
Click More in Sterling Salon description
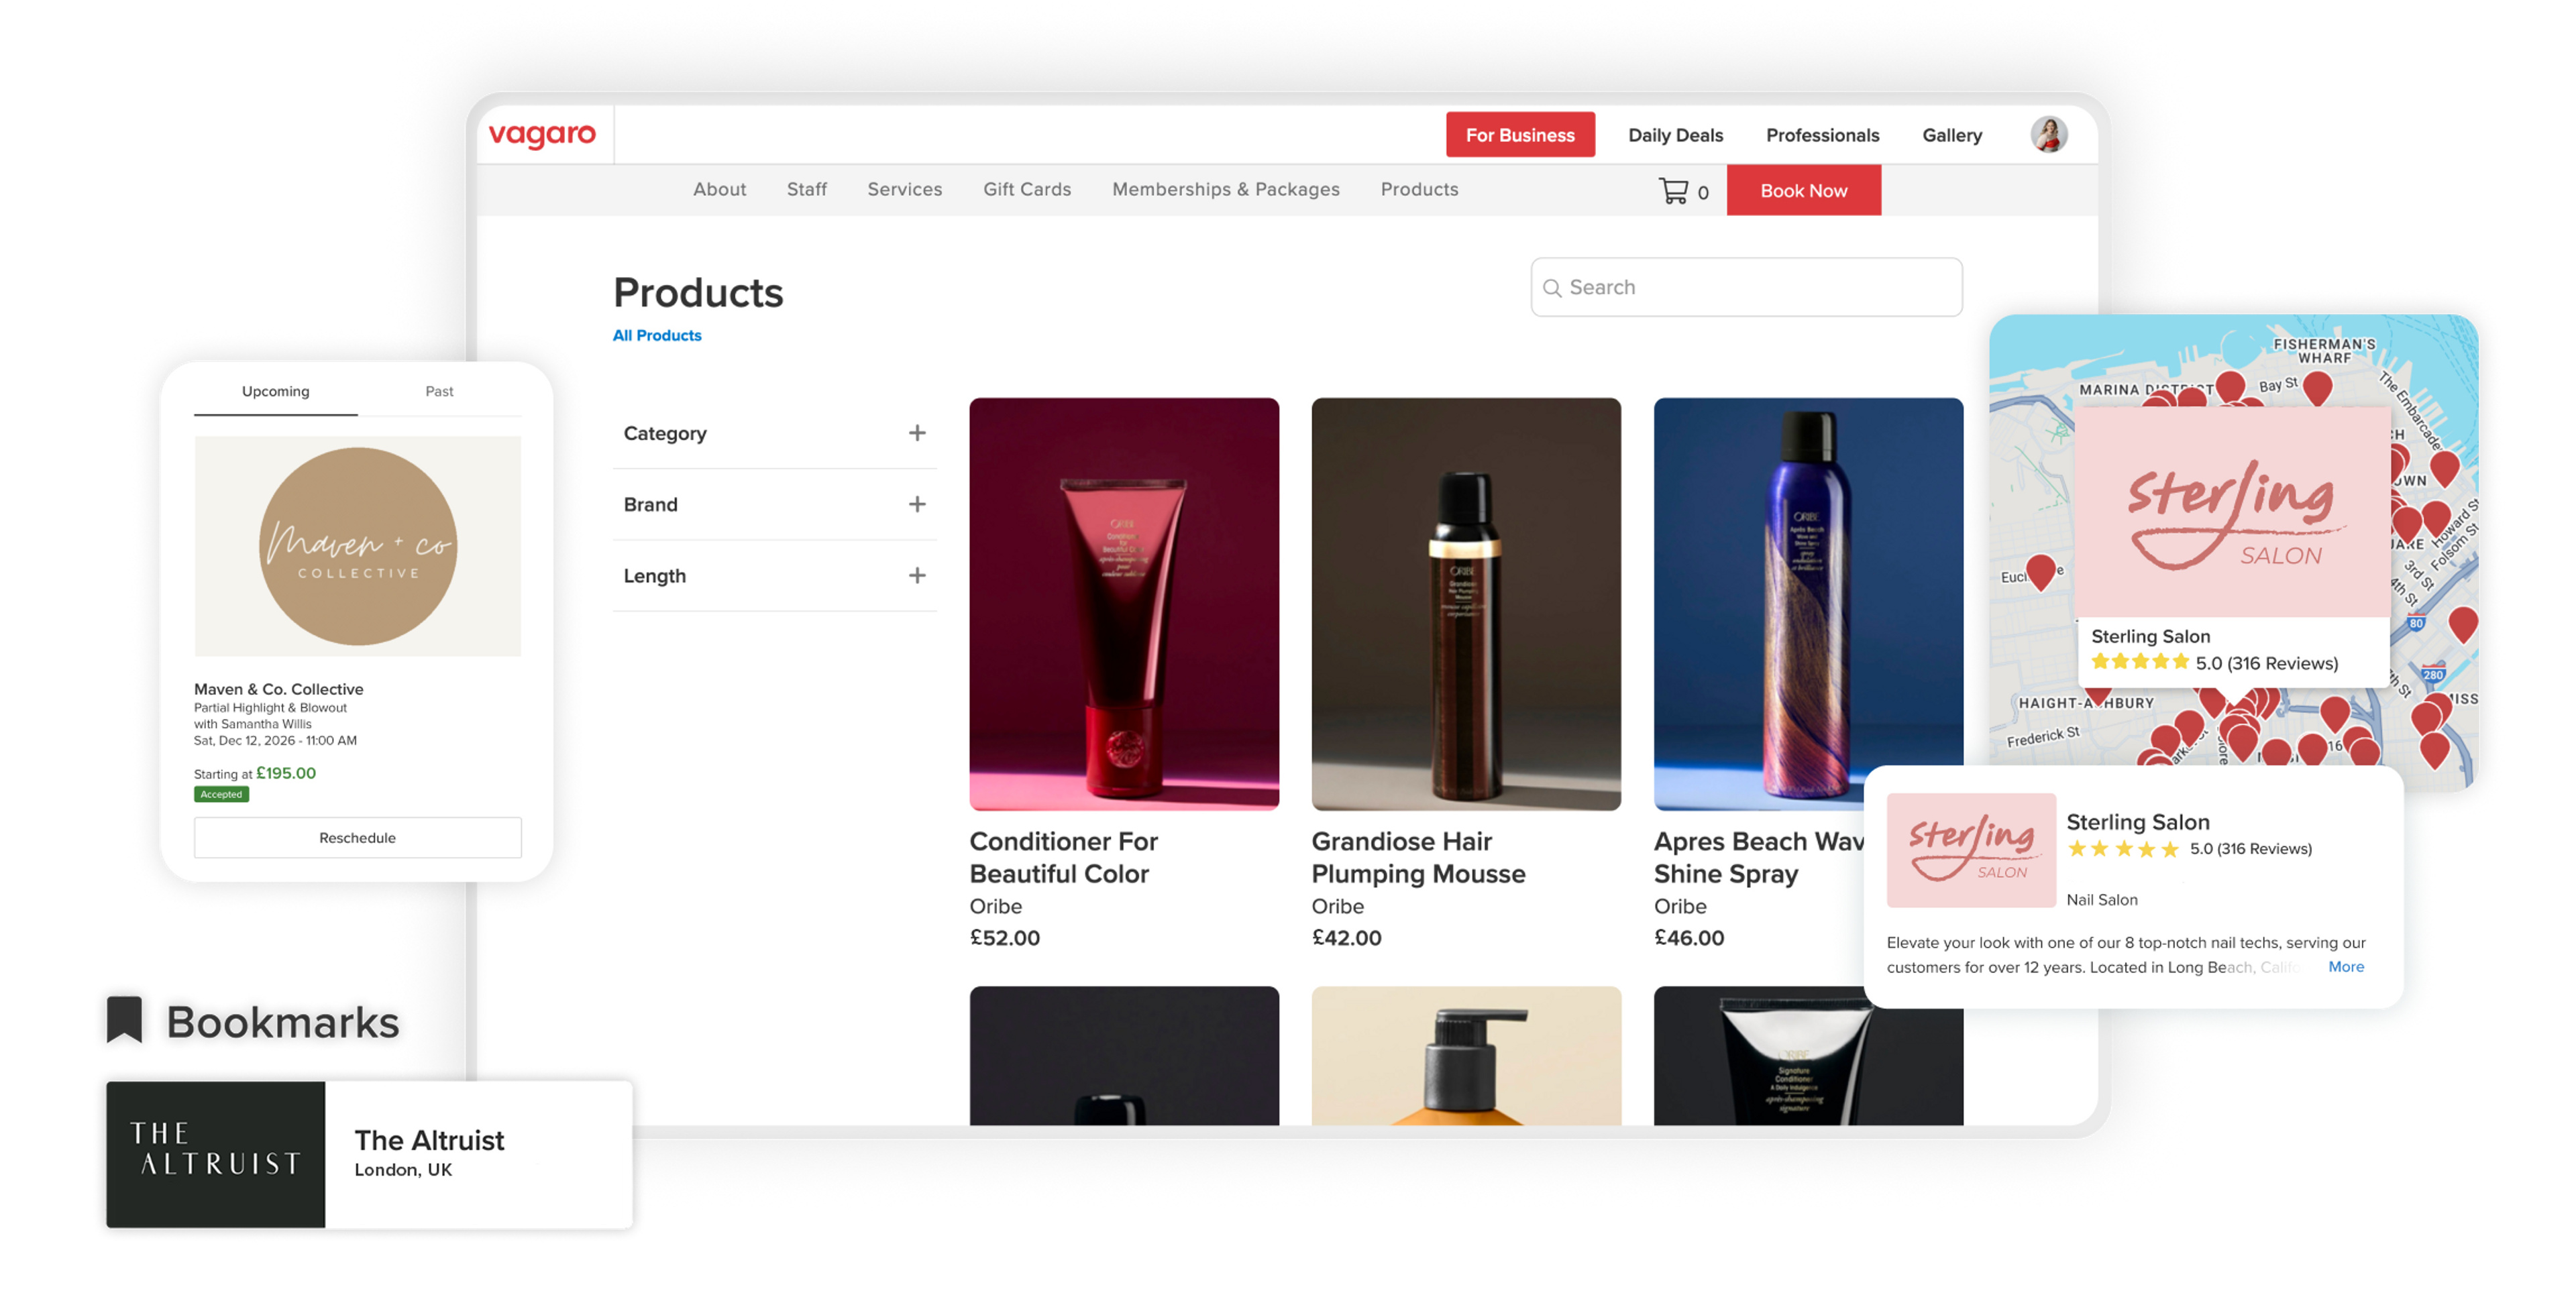(x=2345, y=966)
